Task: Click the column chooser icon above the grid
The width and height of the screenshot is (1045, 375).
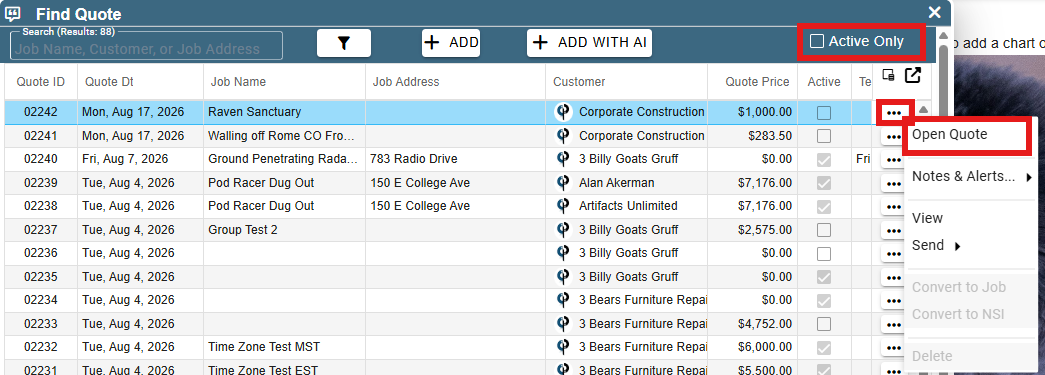Action: coord(888,75)
